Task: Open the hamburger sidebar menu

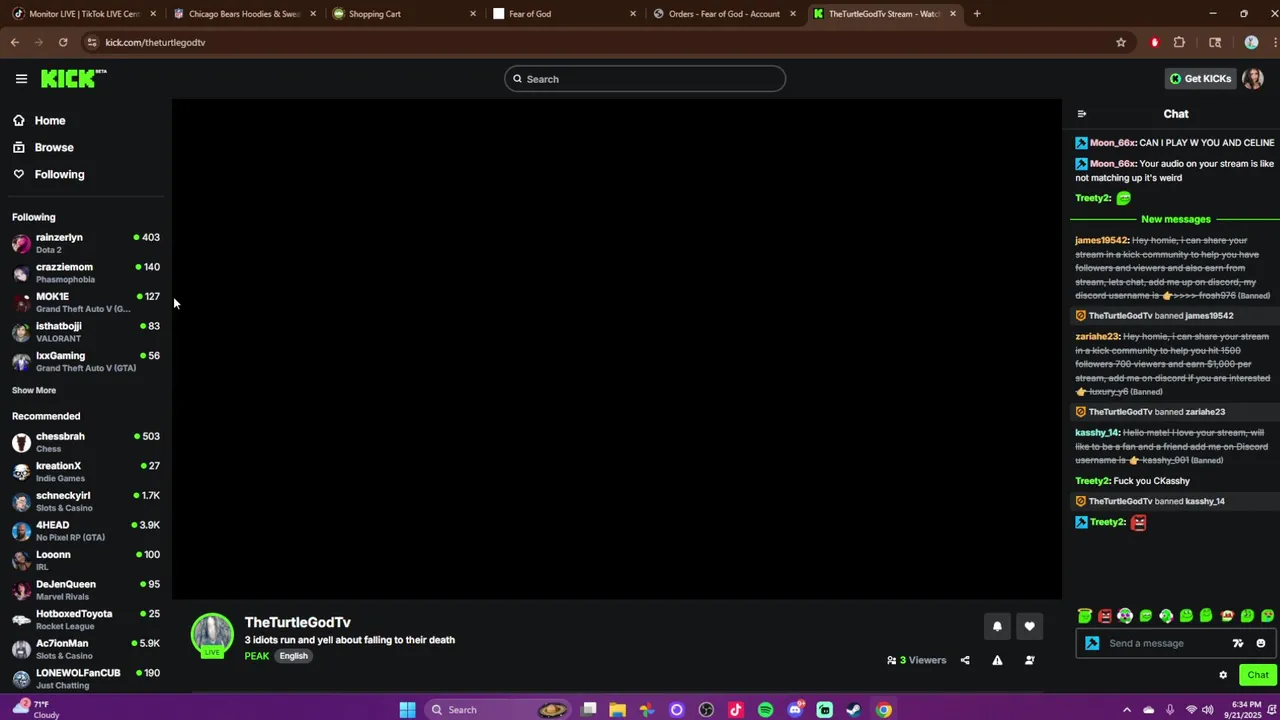Action: click(21, 79)
